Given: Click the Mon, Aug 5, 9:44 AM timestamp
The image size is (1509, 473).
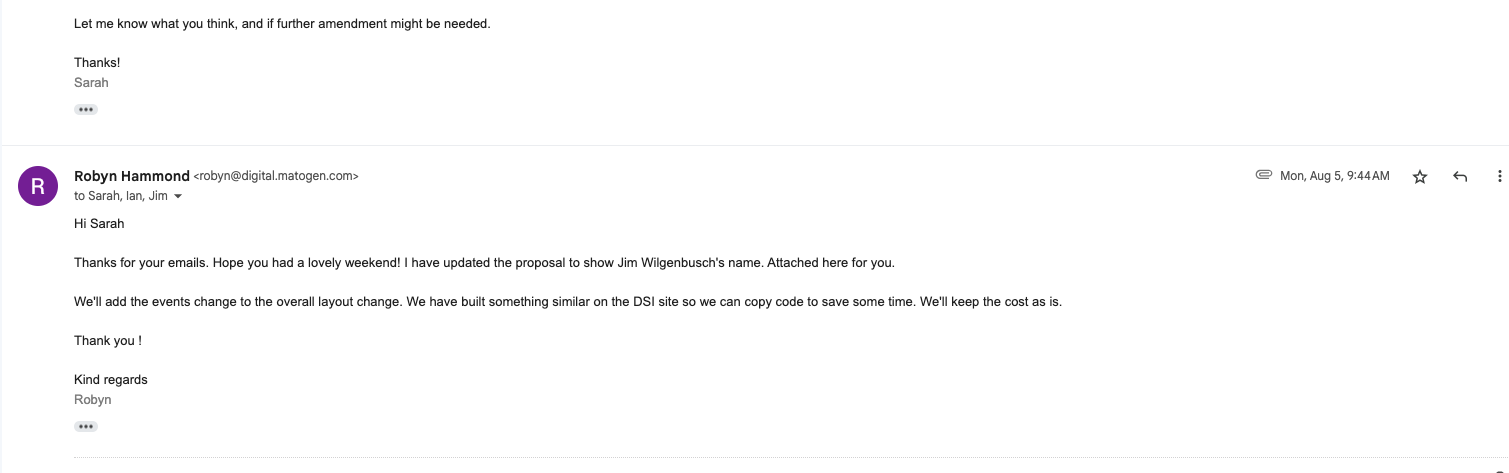Looking at the screenshot, I should click(x=1334, y=176).
